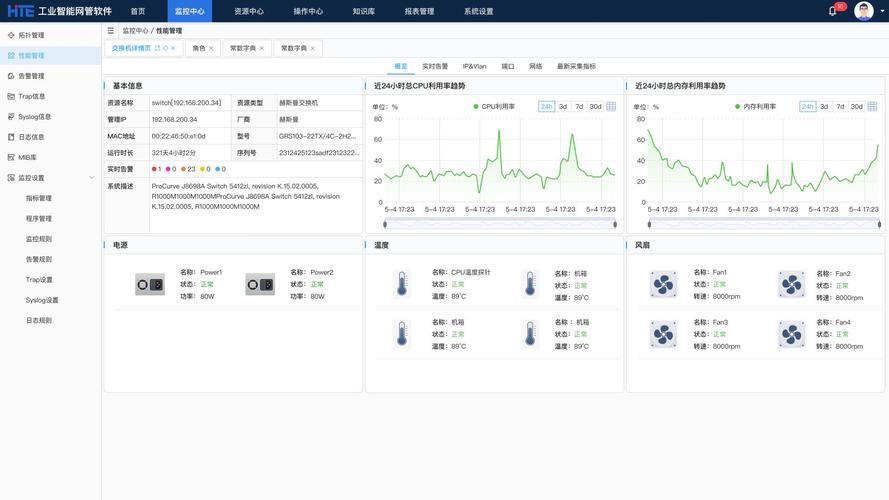Switch to 实时告警 sub-tab

coord(435,66)
